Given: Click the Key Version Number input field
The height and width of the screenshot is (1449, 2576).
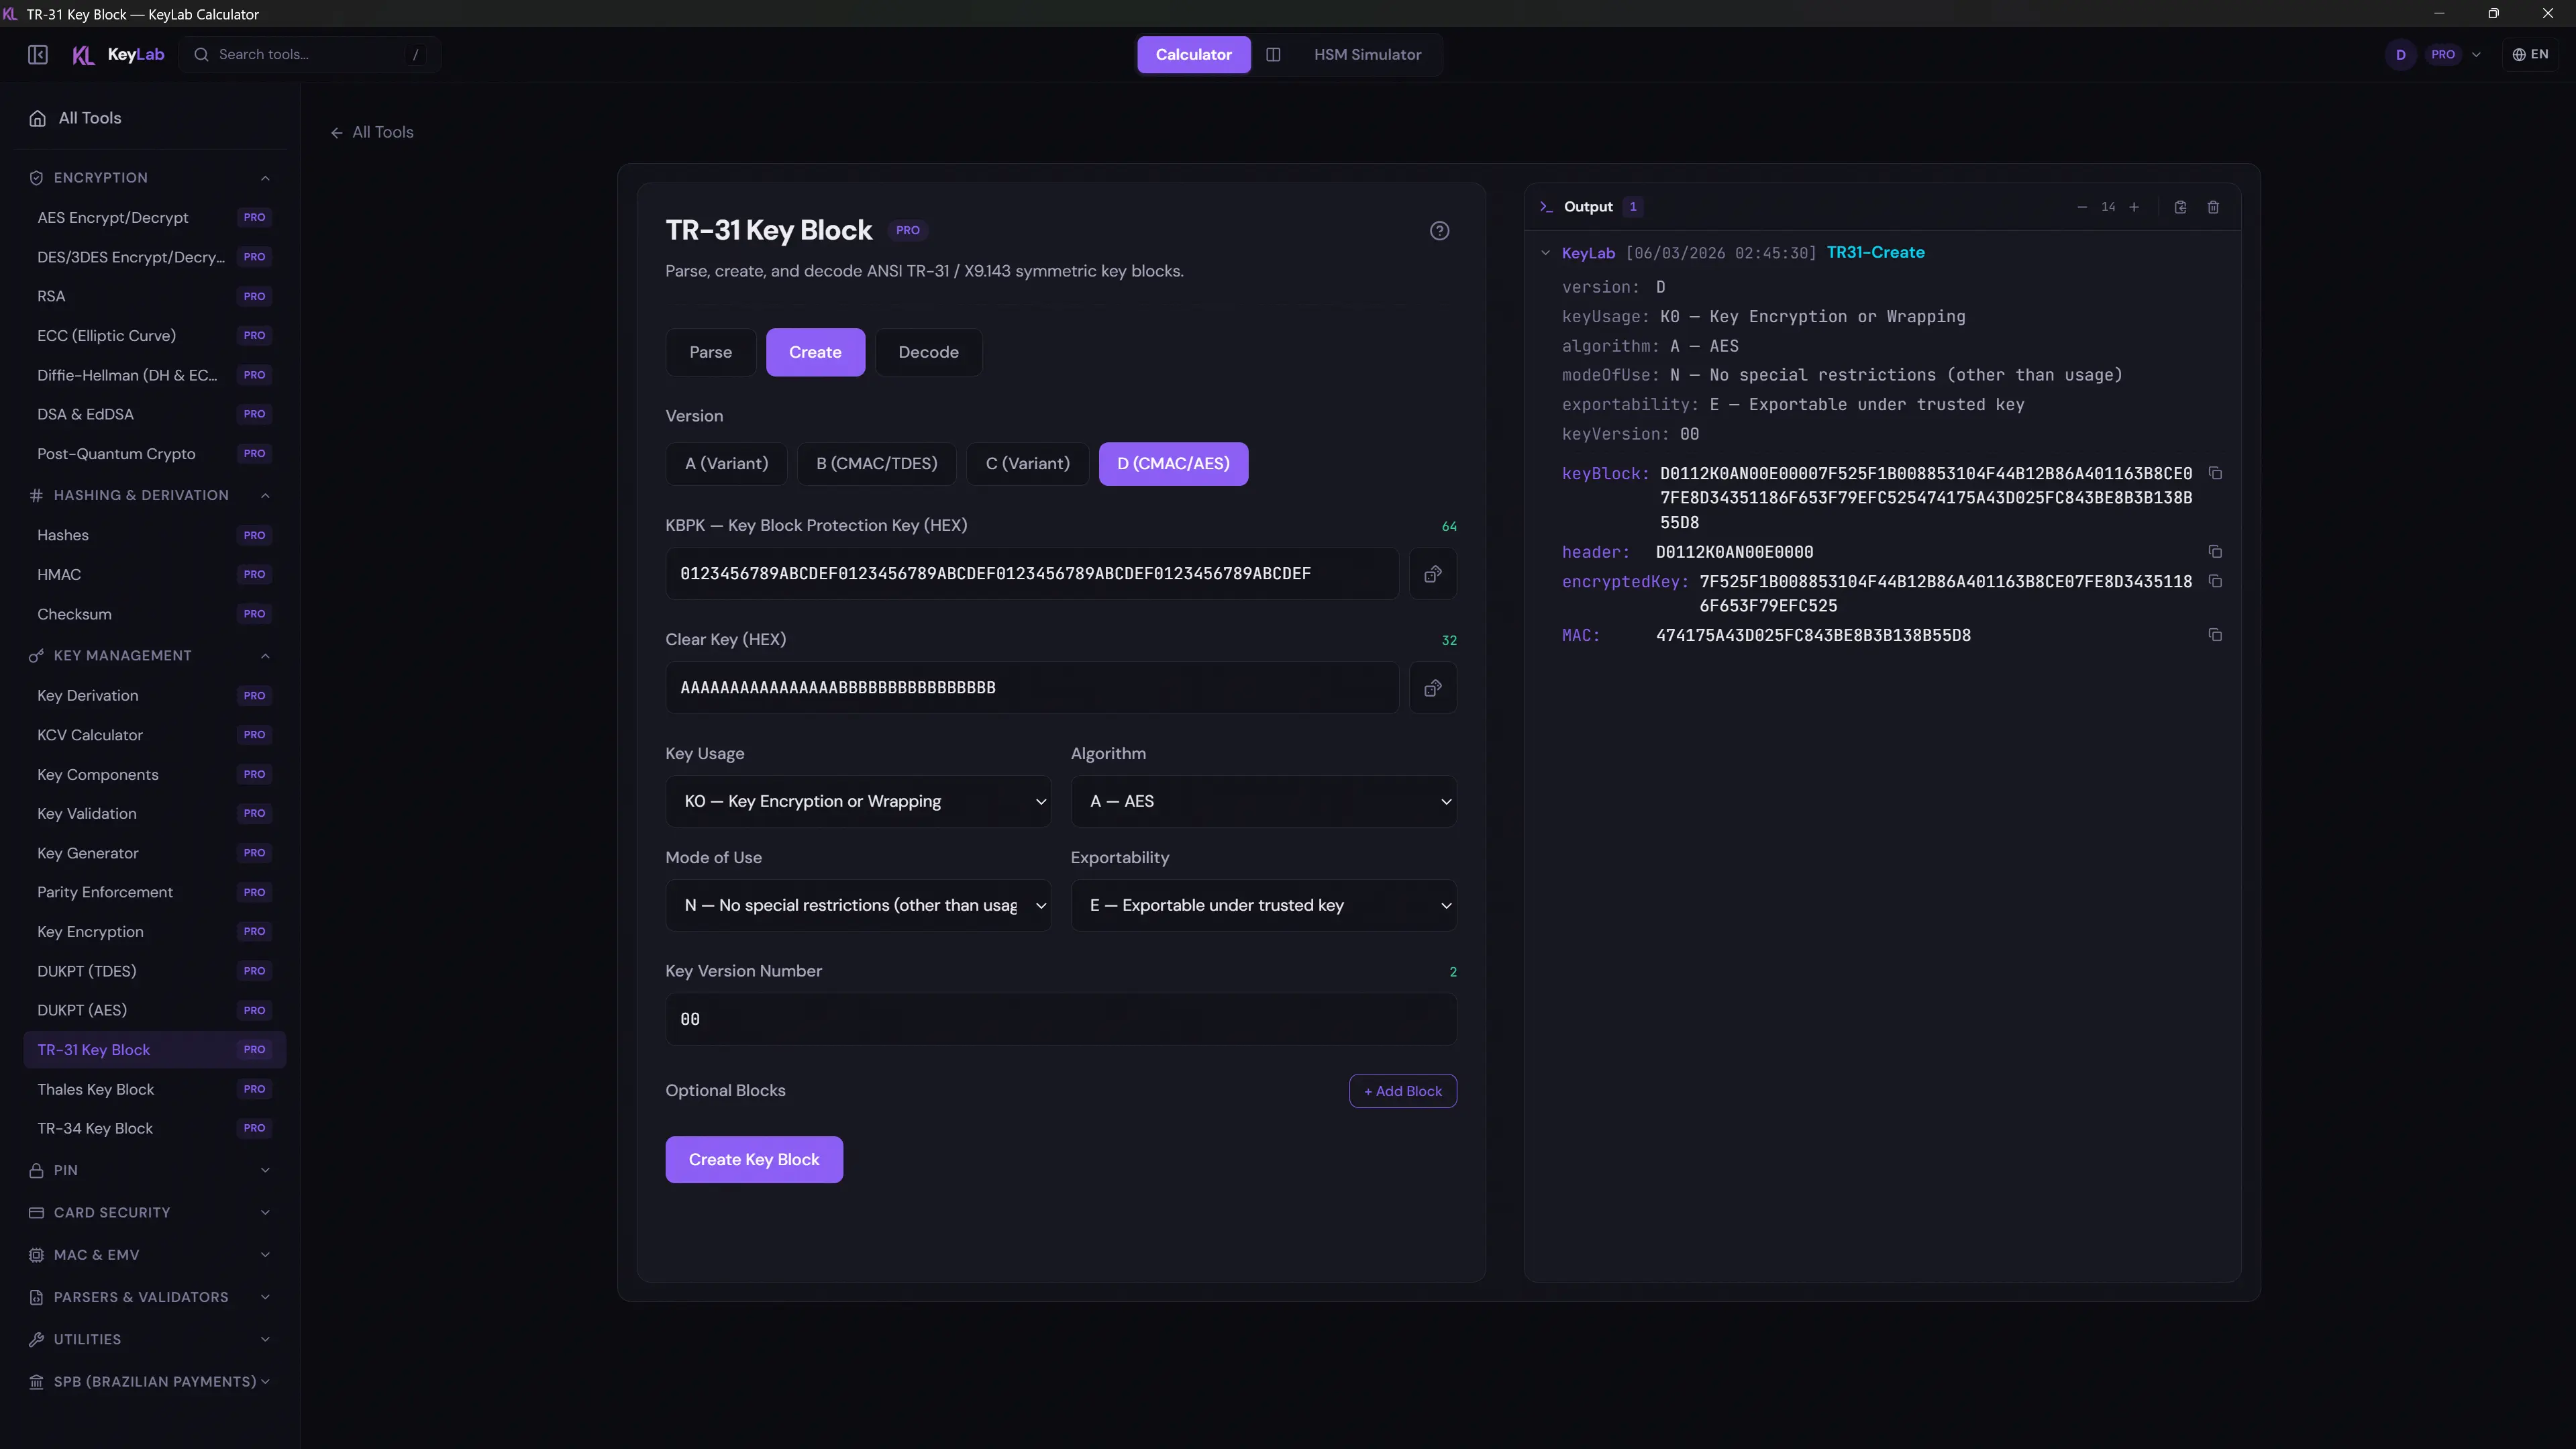Looking at the screenshot, I should 1060,1019.
